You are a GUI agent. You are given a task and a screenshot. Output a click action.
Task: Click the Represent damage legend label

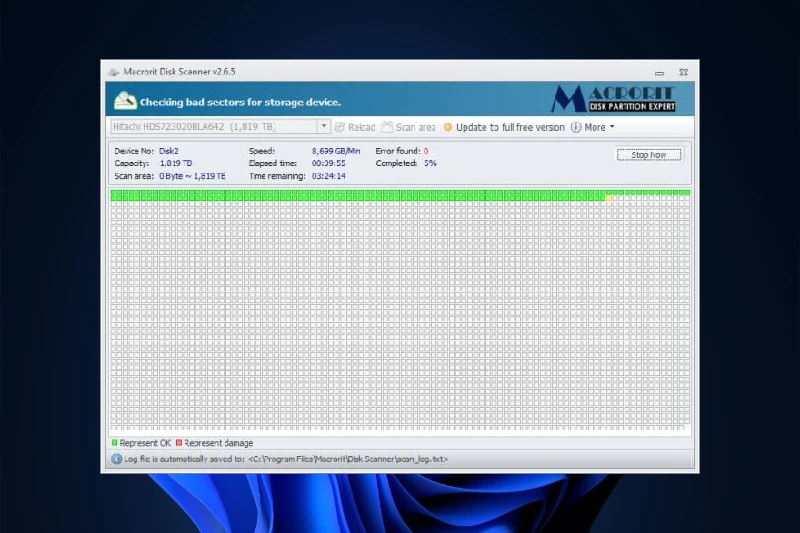218,443
